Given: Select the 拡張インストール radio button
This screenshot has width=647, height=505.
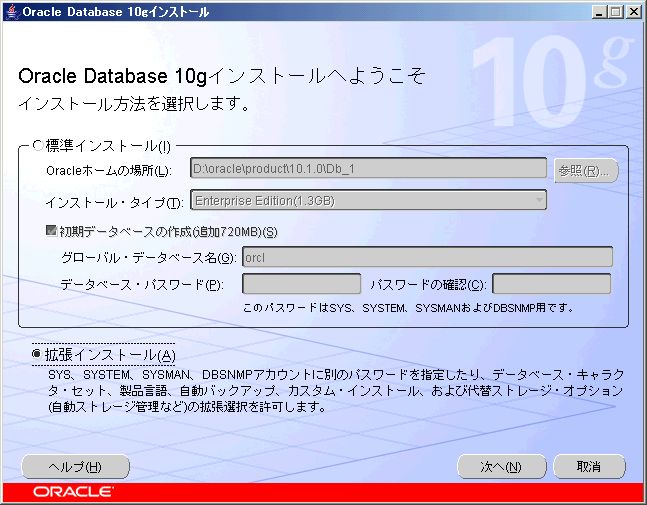Looking at the screenshot, I should pyautogui.click(x=37, y=354).
